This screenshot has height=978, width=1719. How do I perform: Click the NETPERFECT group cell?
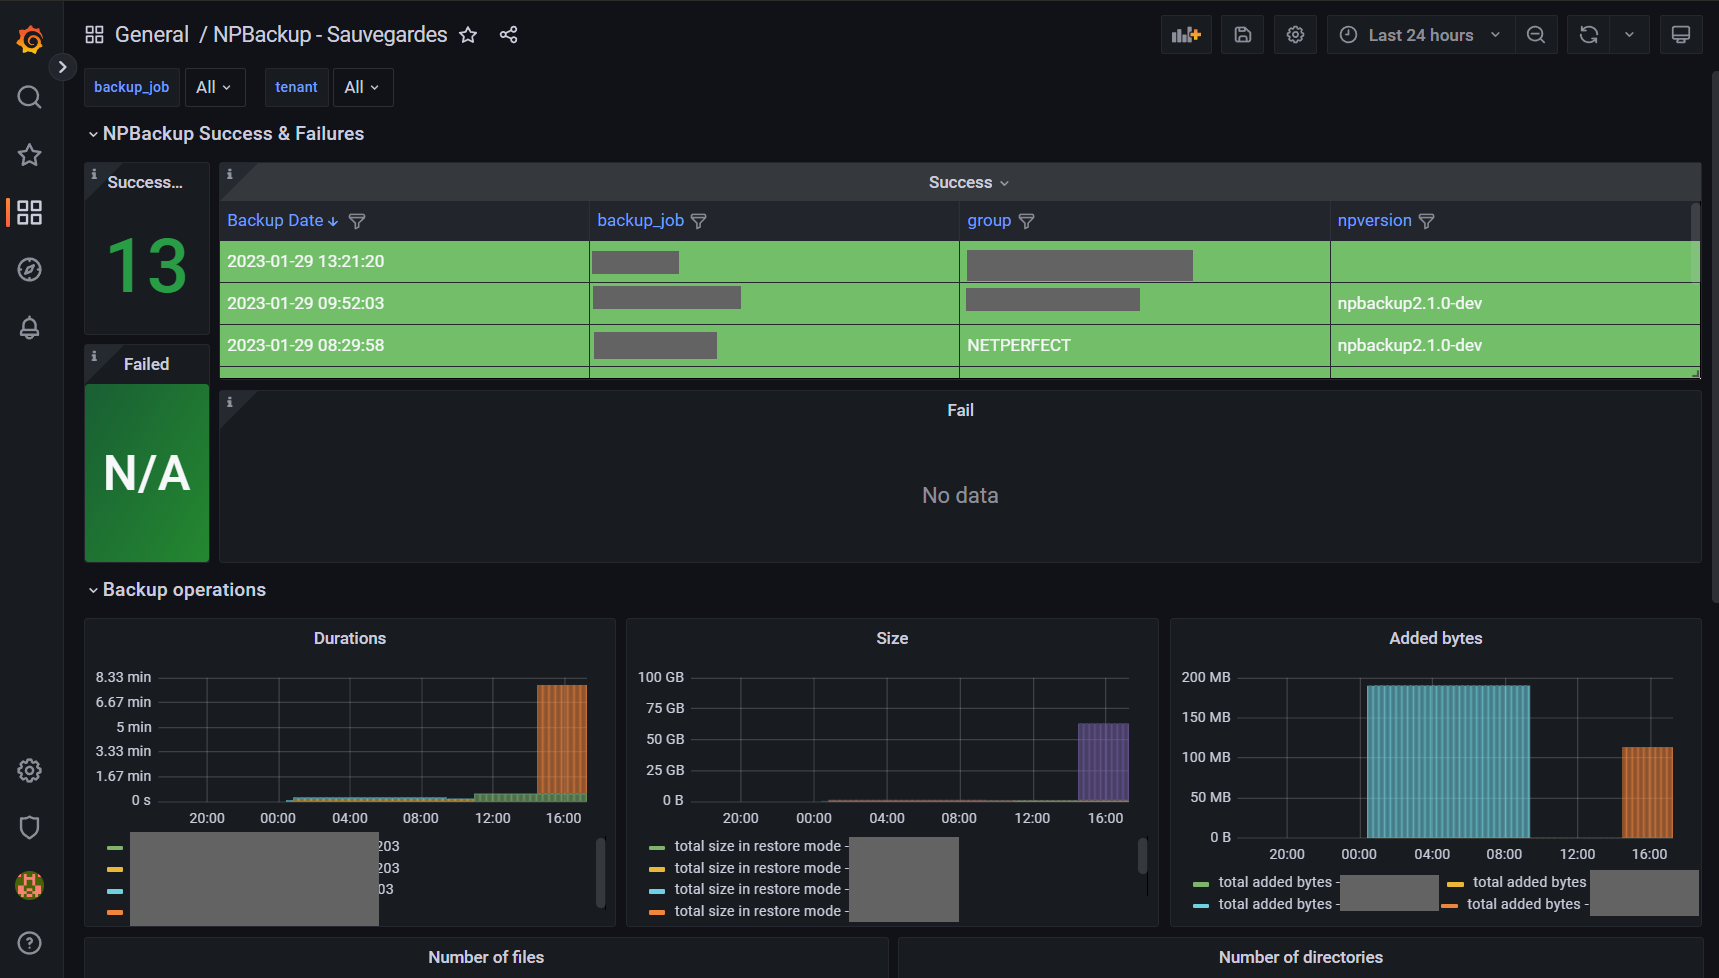tap(1144, 345)
